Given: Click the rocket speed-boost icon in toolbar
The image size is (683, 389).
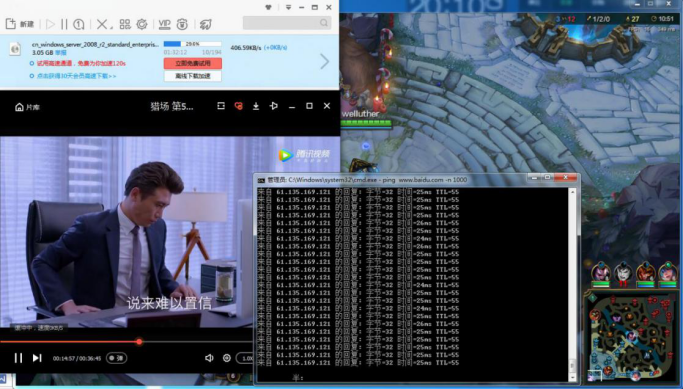Looking at the screenshot, I should pyautogui.click(x=205, y=24).
